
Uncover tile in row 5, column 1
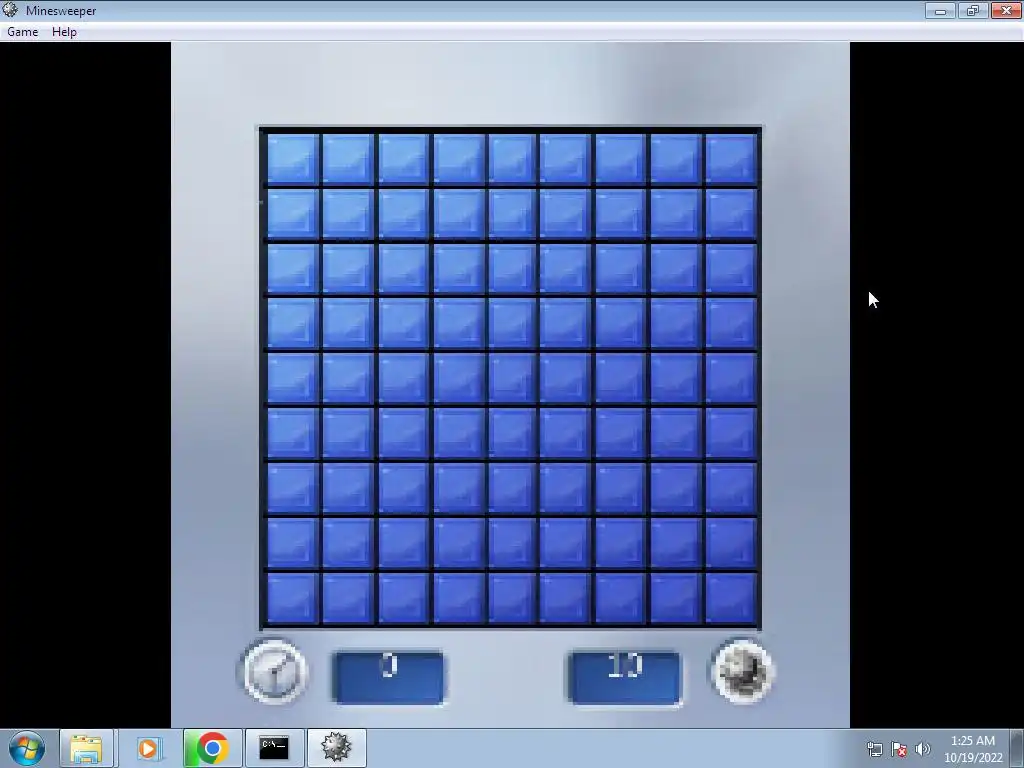point(293,378)
